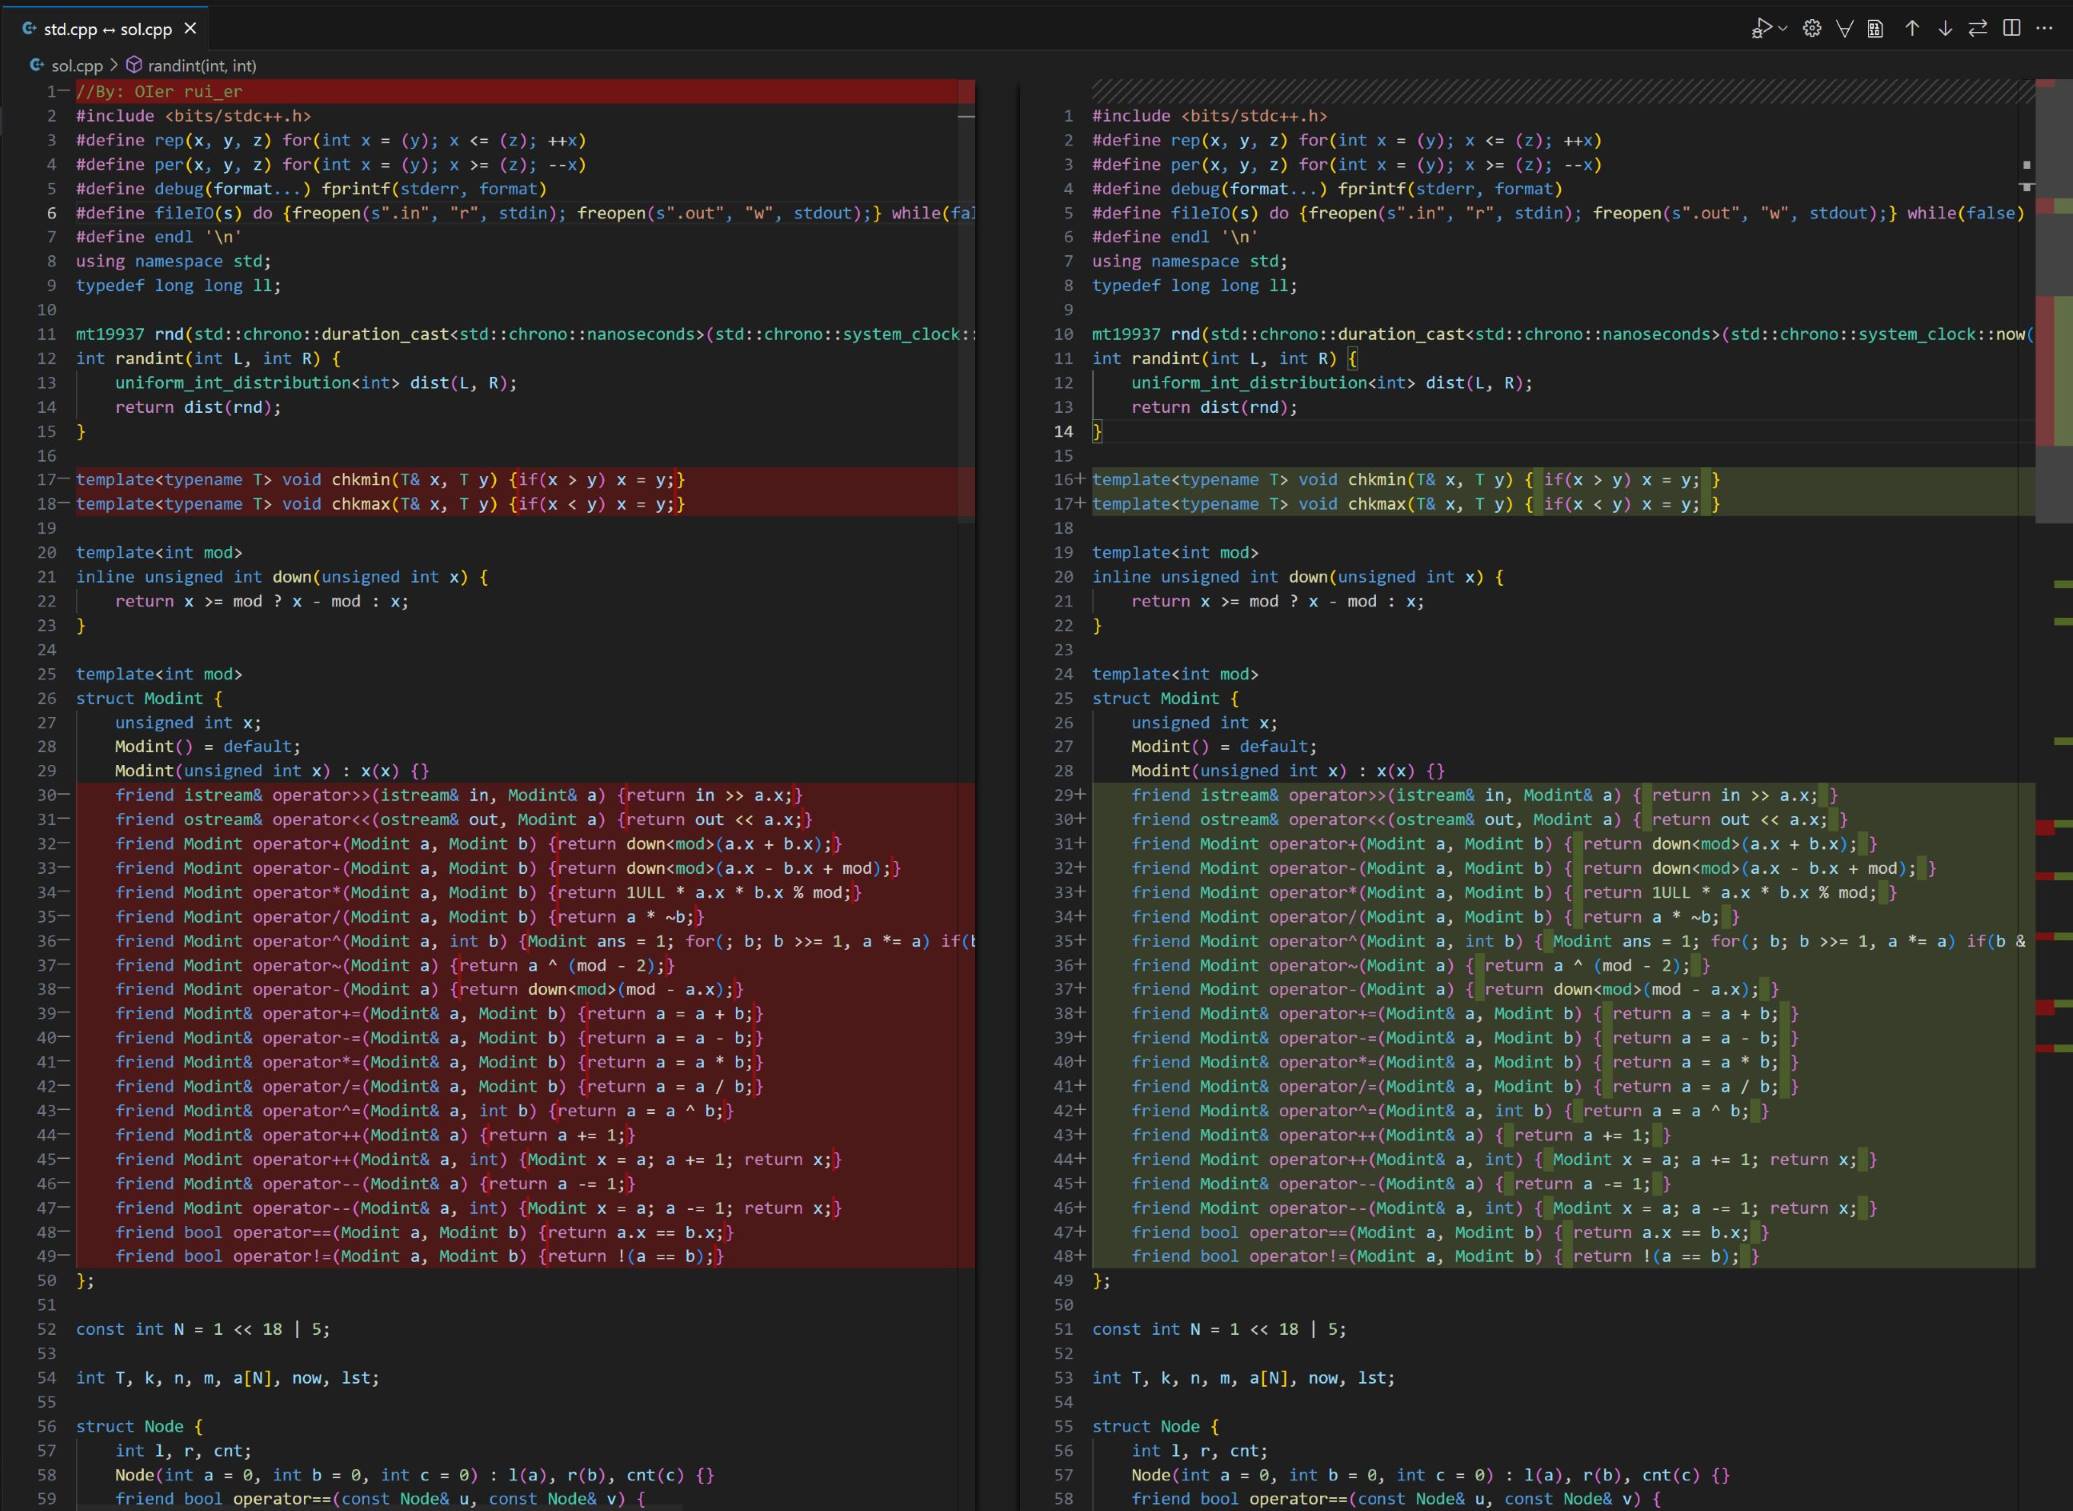Viewport: 2073px width, 1511px height.
Task: Go to previous change using the up arrow
Action: 1912,29
